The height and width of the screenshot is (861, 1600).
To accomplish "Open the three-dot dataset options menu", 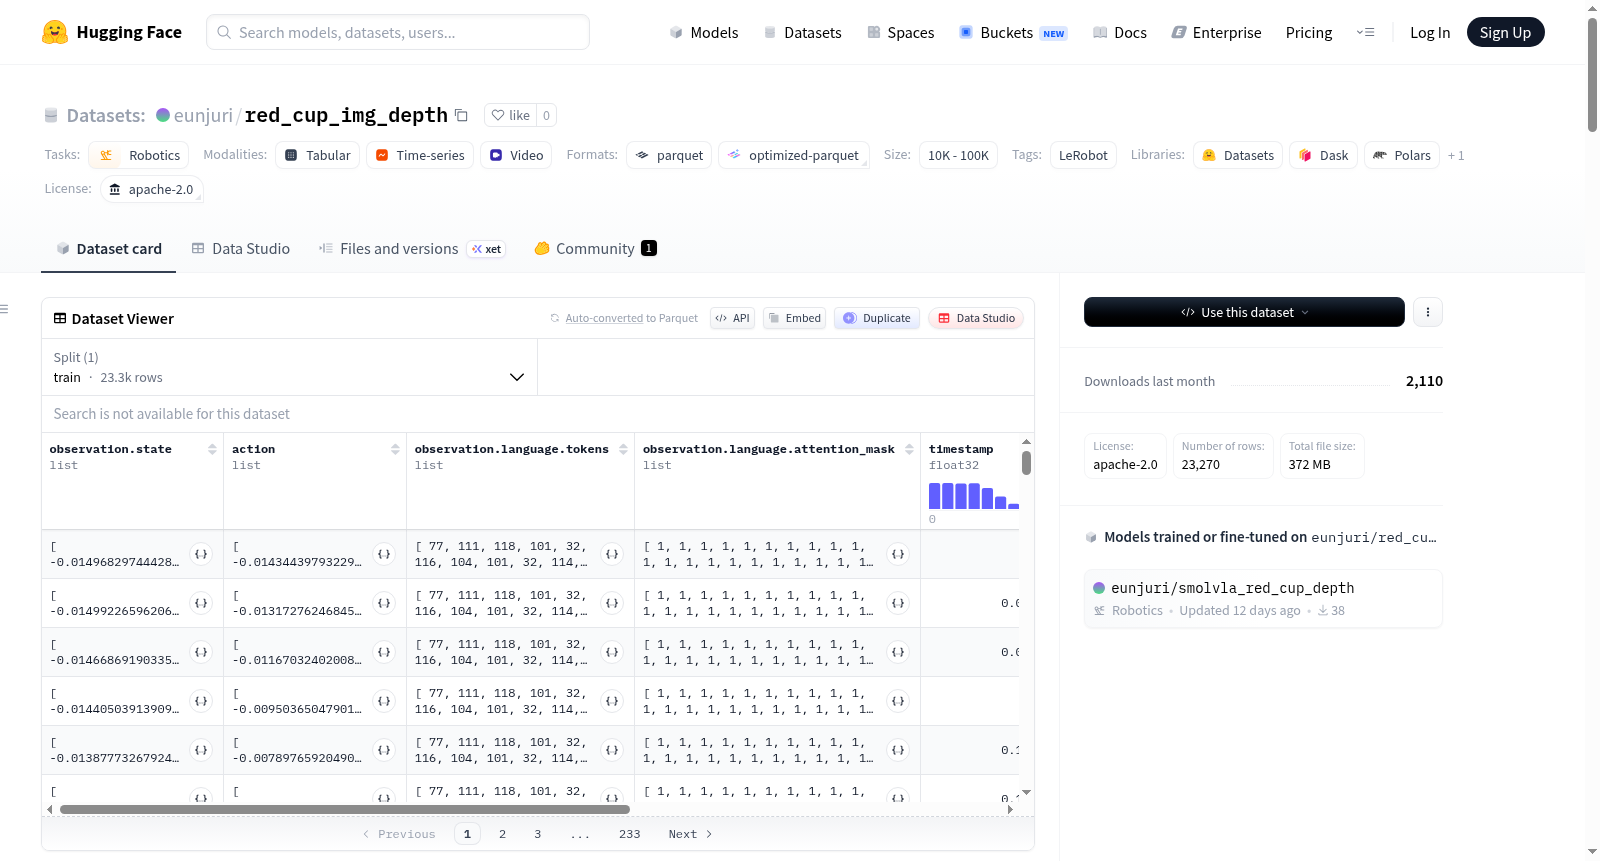I will (1428, 312).
